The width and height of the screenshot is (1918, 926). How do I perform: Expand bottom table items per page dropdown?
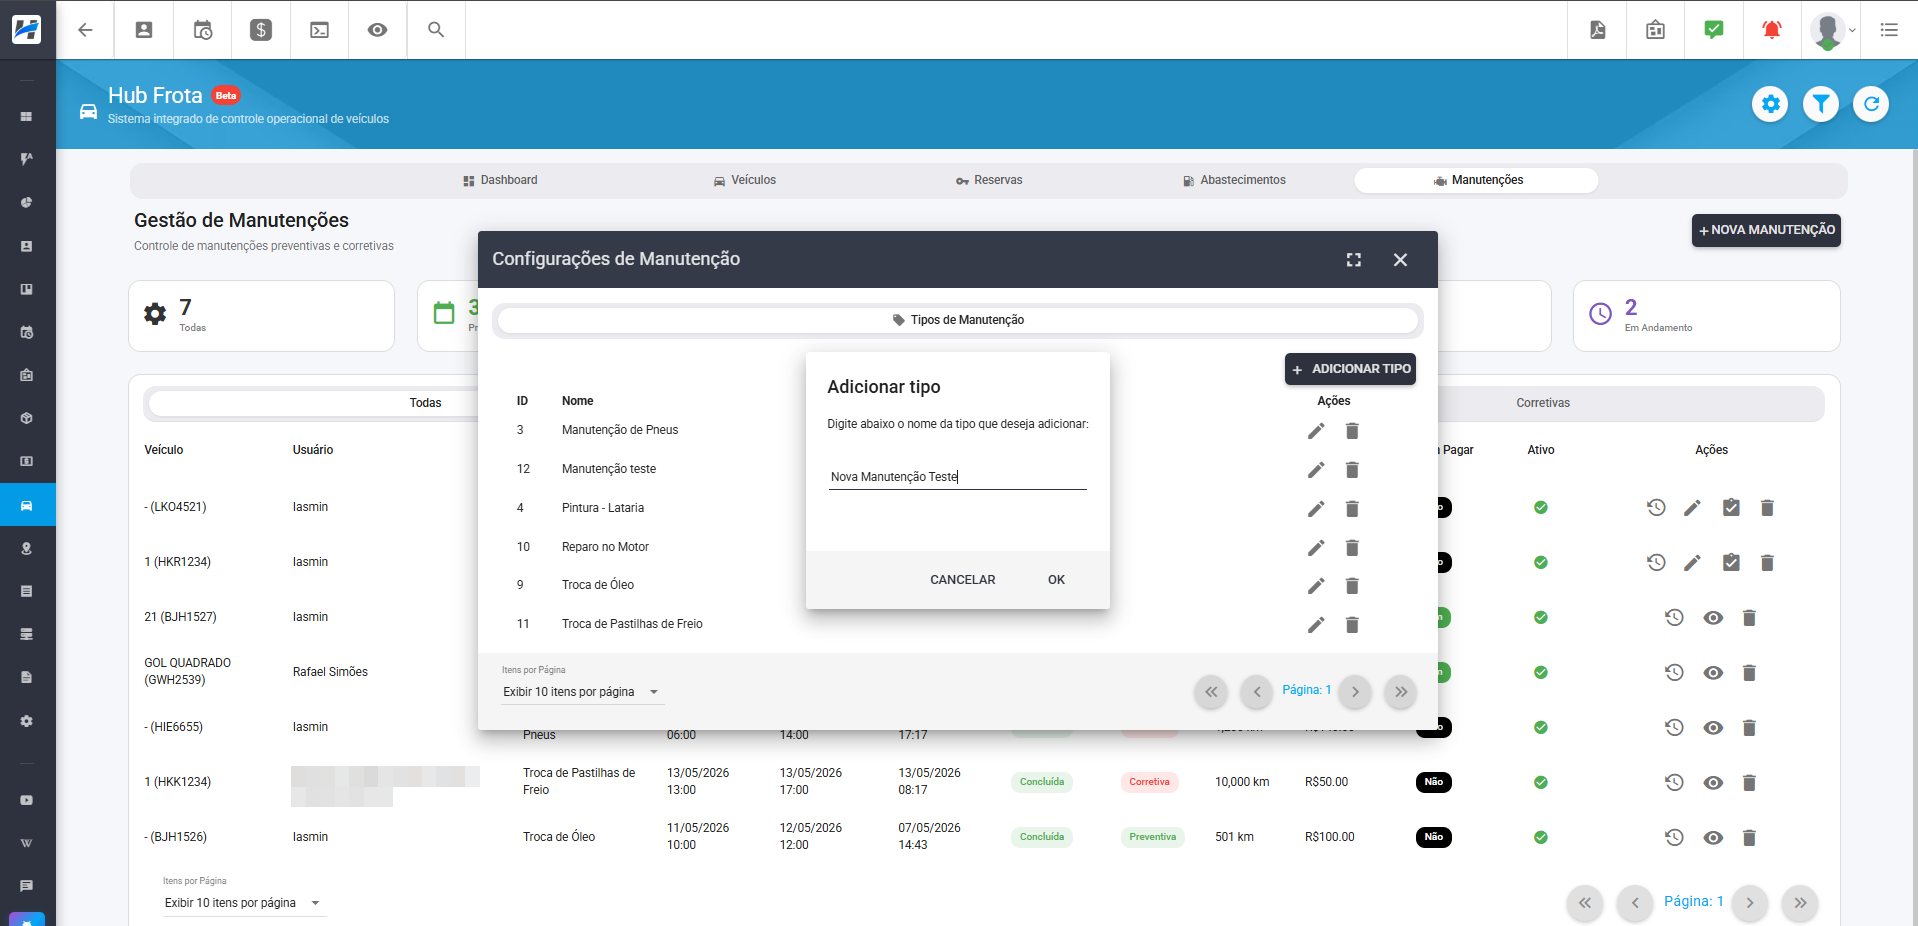[244, 903]
